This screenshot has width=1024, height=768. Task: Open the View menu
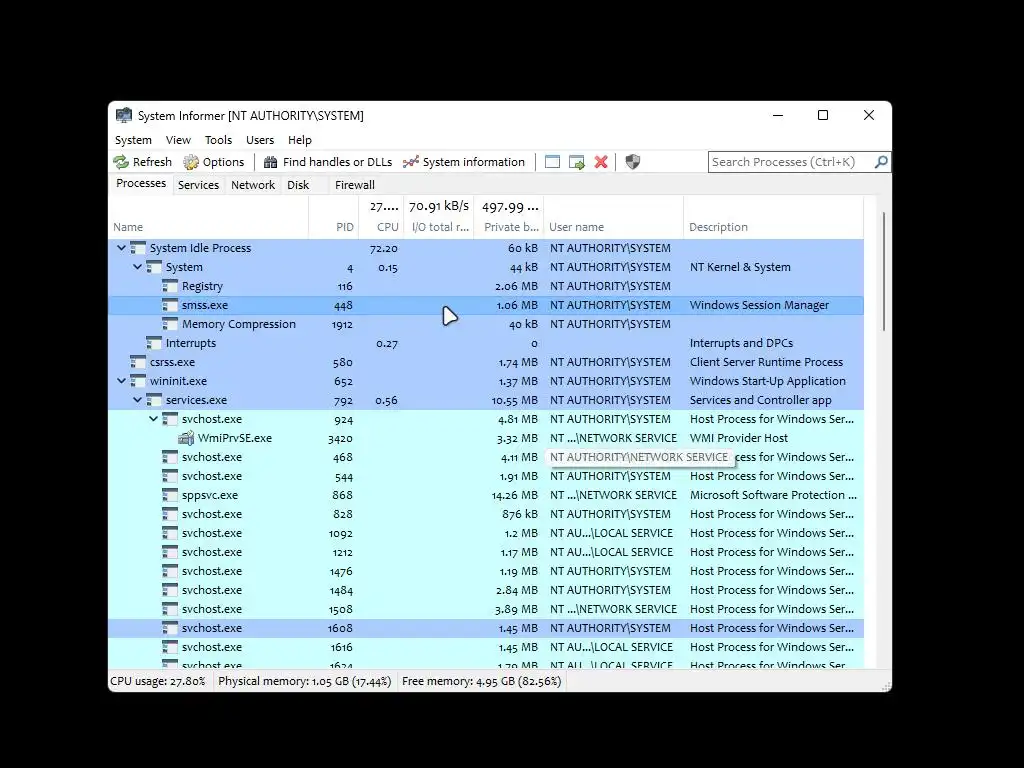pos(178,140)
